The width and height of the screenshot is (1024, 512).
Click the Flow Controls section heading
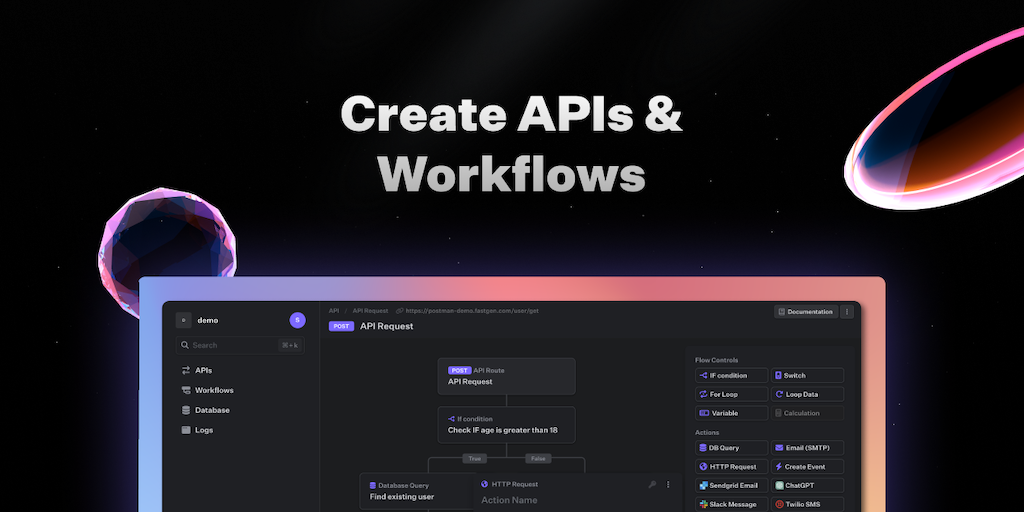716,360
